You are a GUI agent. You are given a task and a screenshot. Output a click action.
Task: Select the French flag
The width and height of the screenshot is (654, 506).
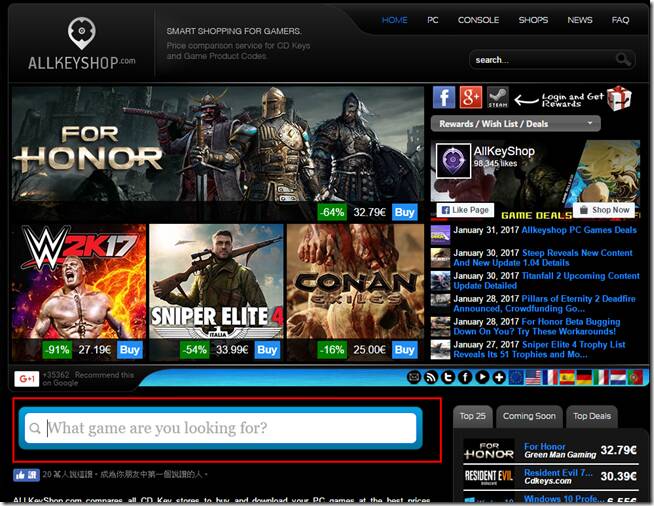[x=550, y=378]
